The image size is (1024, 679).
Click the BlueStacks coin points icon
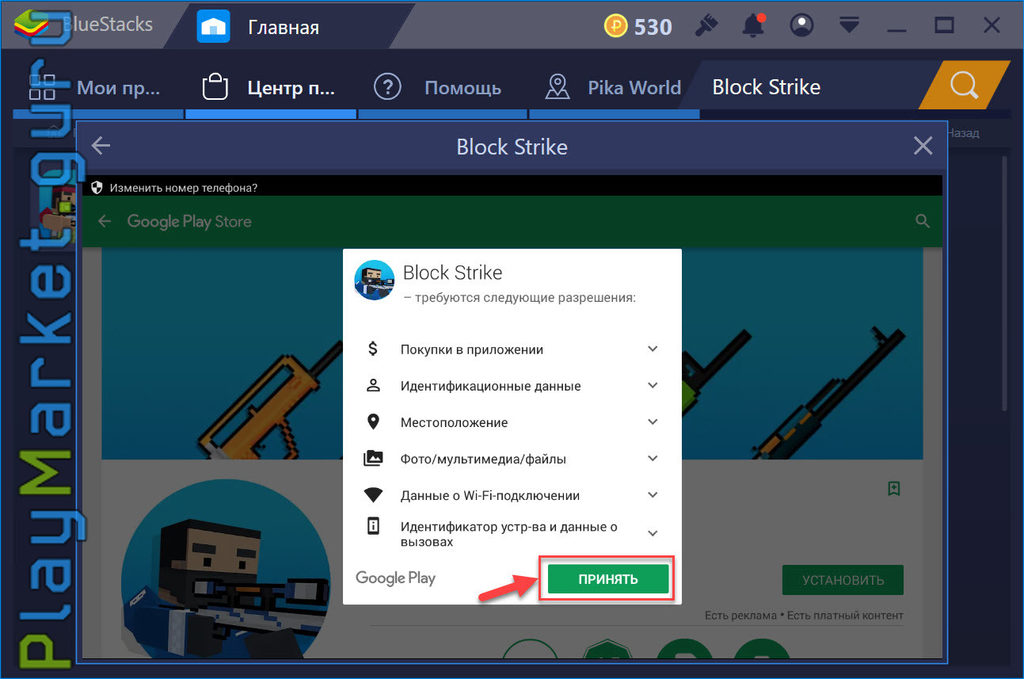(x=615, y=26)
